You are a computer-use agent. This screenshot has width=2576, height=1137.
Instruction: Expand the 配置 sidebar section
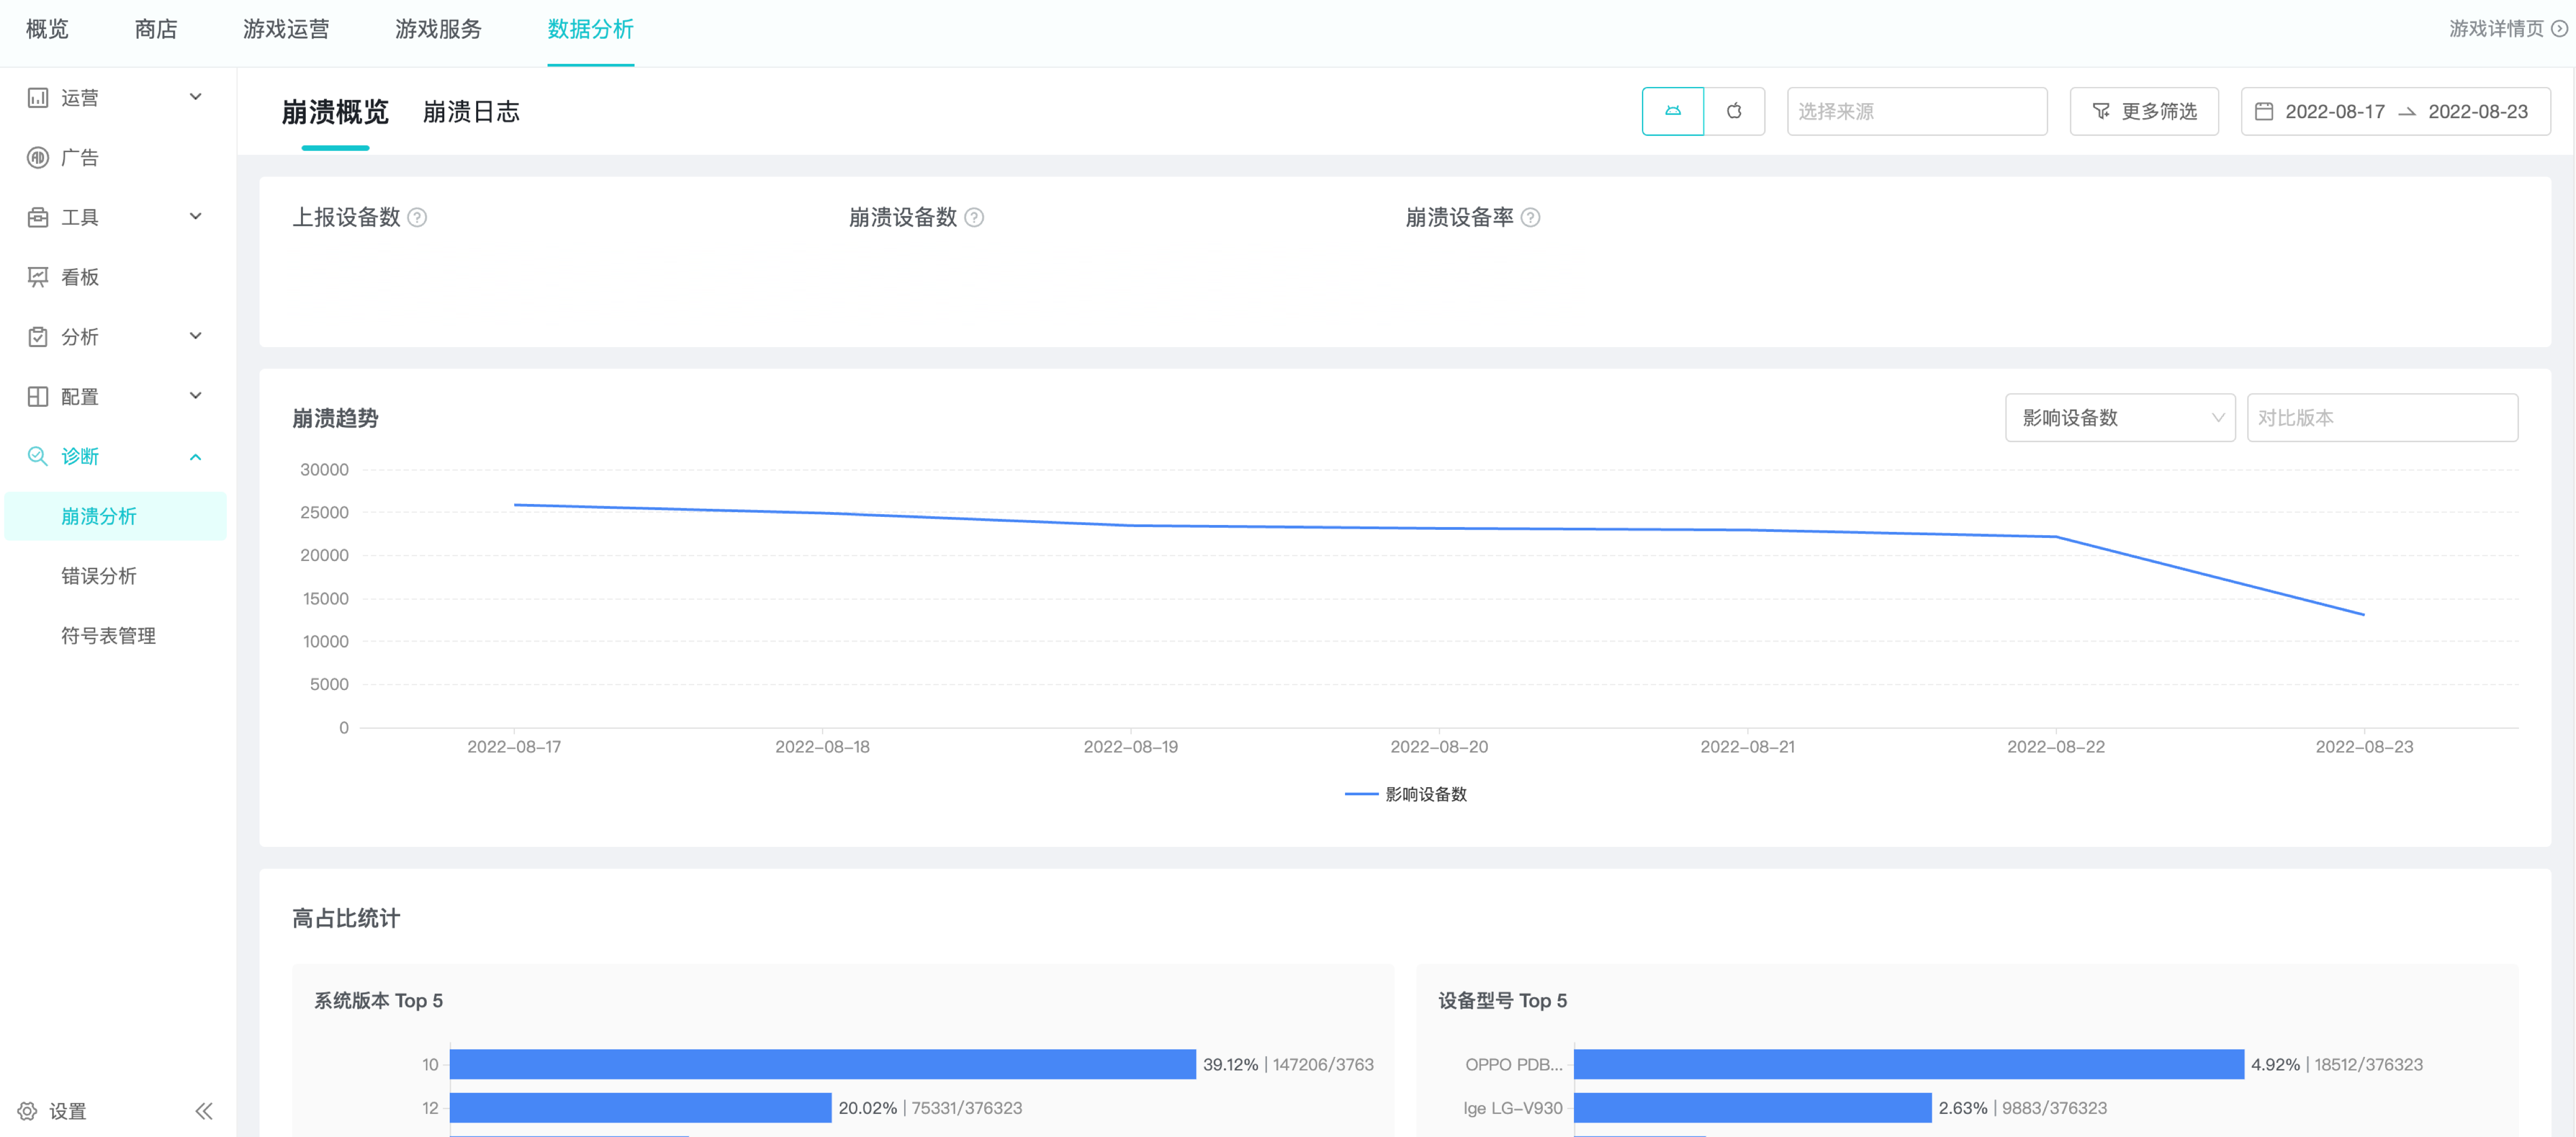[x=196, y=396]
